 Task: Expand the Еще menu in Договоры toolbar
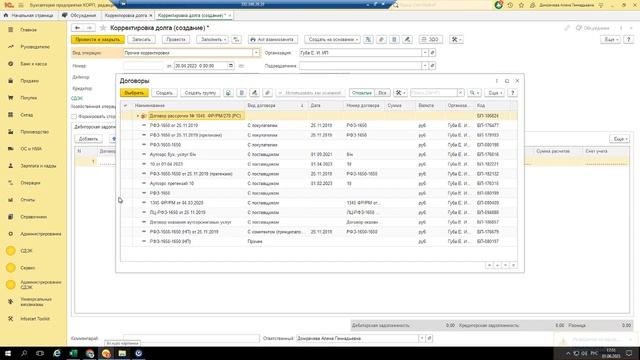(495, 93)
